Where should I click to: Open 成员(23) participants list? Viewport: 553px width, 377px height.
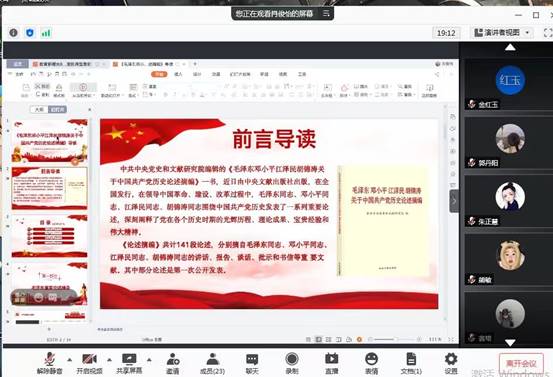click(x=212, y=364)
